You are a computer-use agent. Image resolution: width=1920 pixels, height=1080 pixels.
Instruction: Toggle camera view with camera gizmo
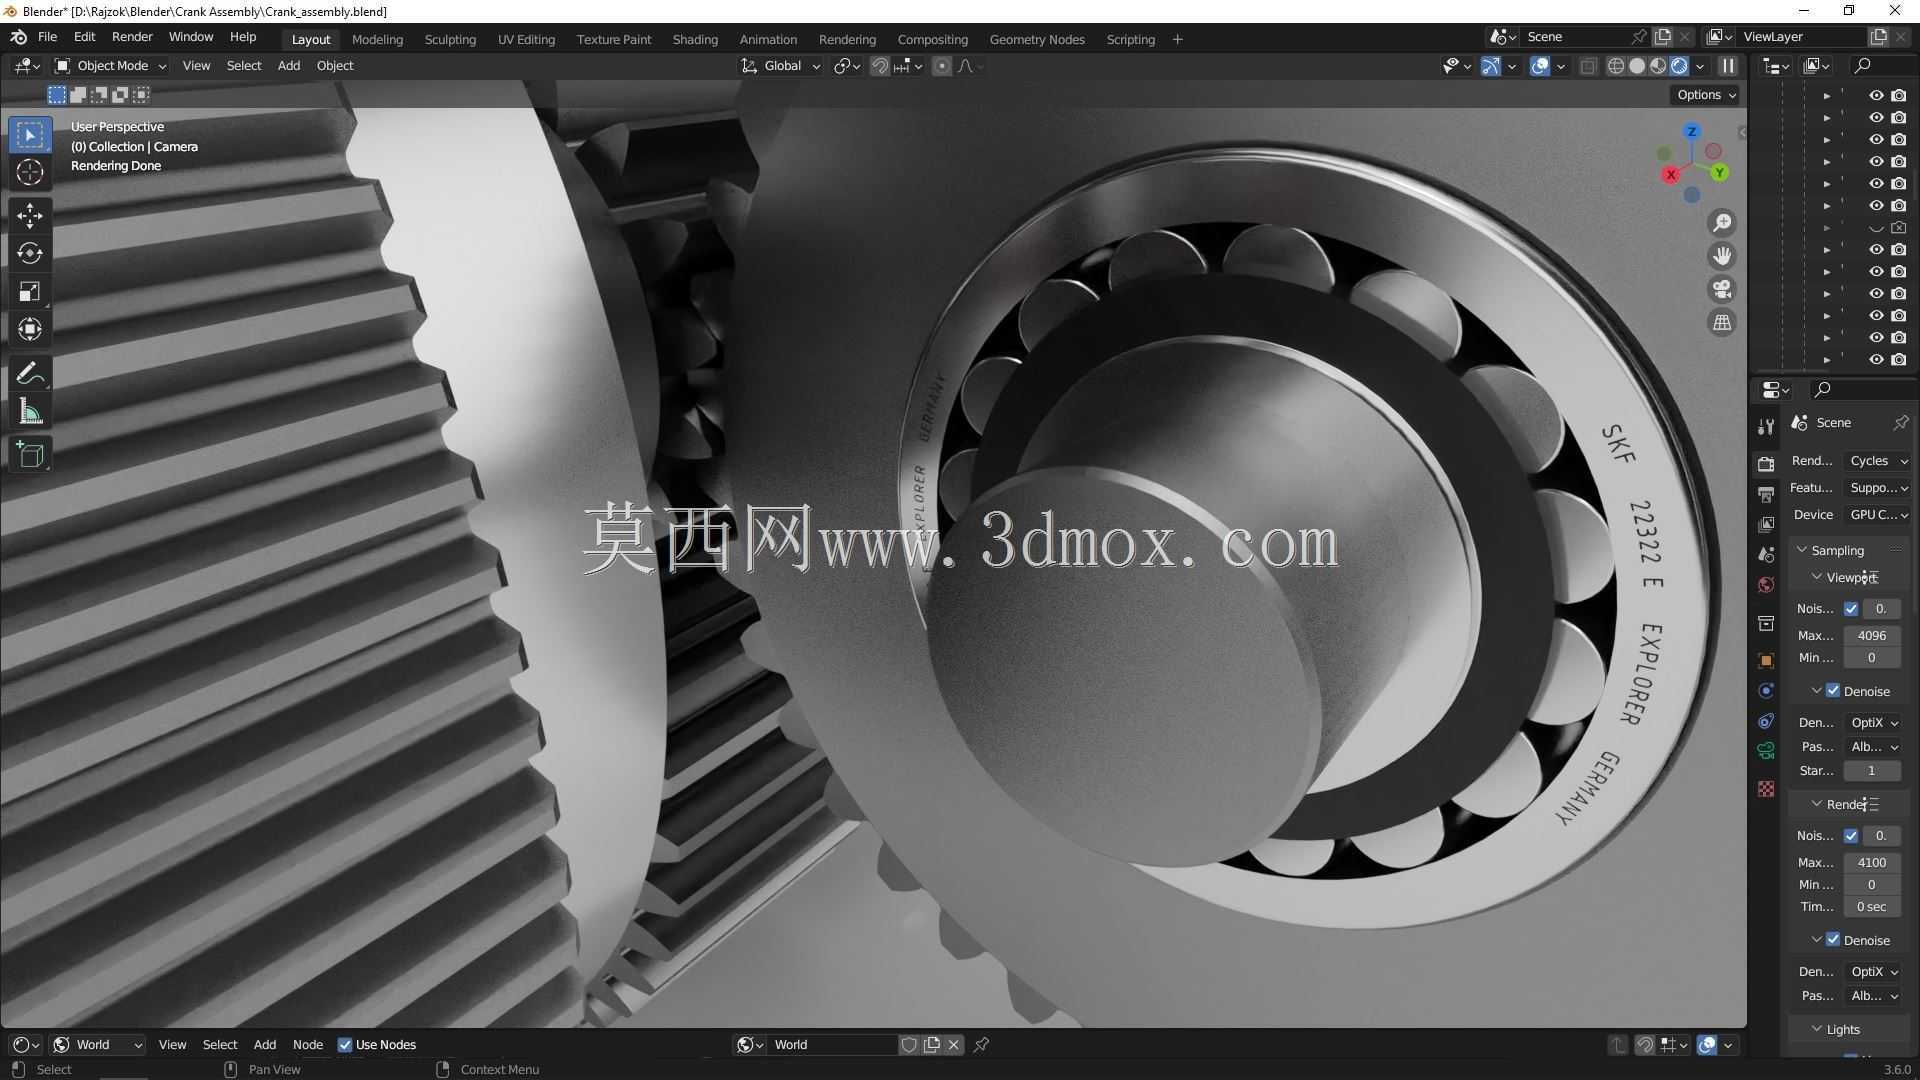pyautogui.click(x=1722, y=289)
